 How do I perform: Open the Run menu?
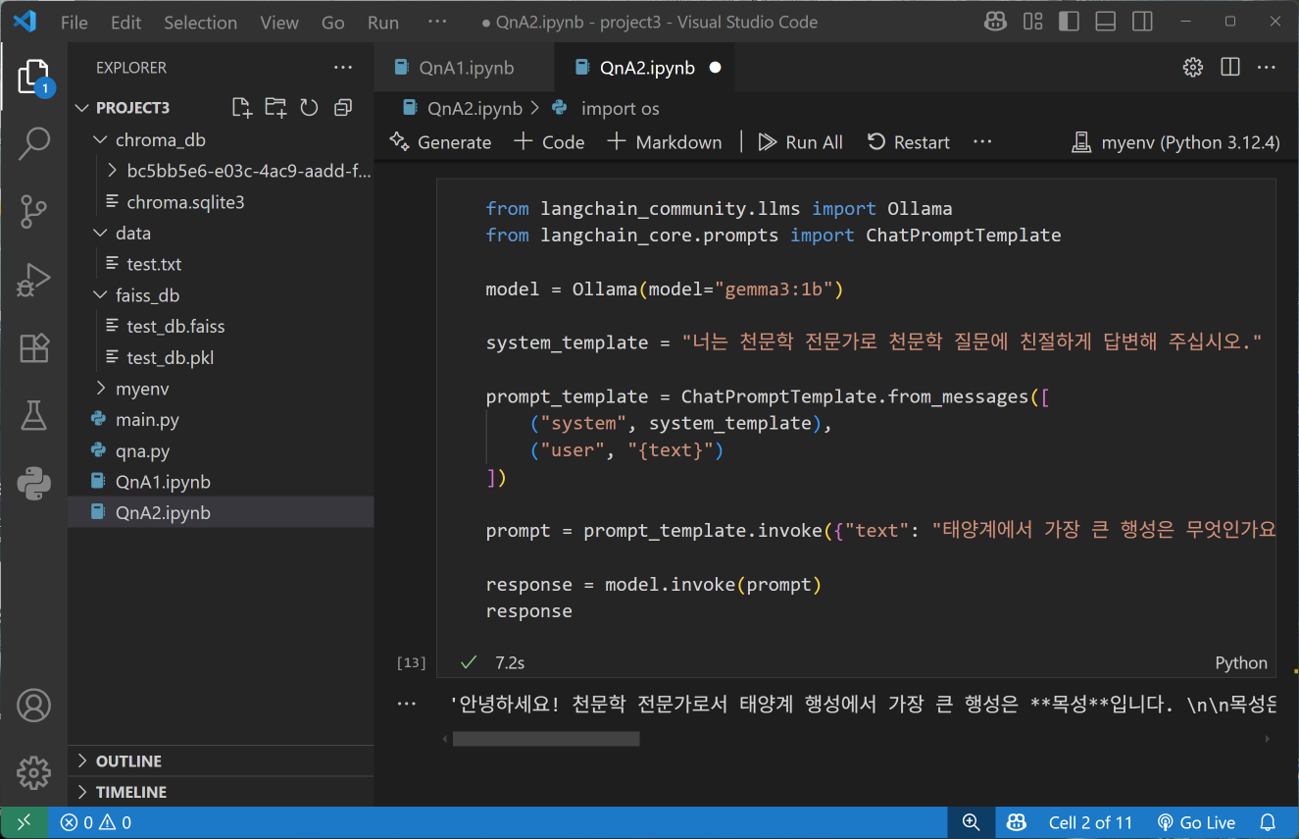tap(383, 22)
